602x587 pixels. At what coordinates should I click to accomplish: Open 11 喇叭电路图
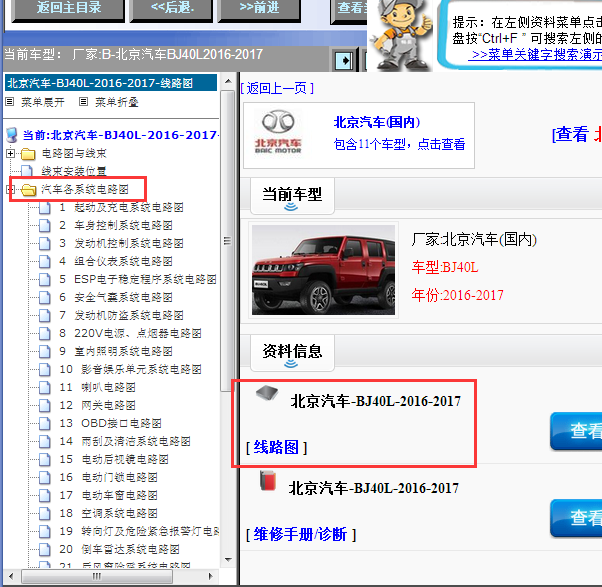[x=97, y=387]
